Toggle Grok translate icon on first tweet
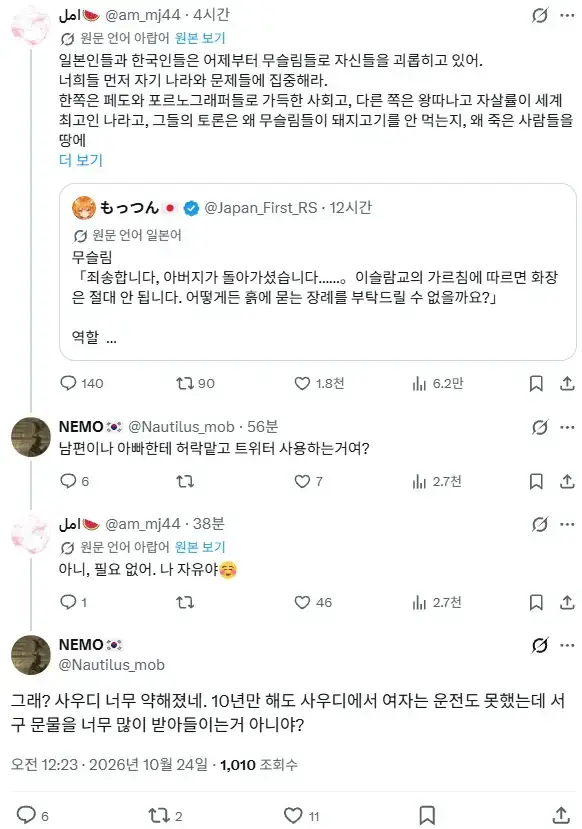The width and height of the screenshot is (582, 829). click(x=539, y=15)
